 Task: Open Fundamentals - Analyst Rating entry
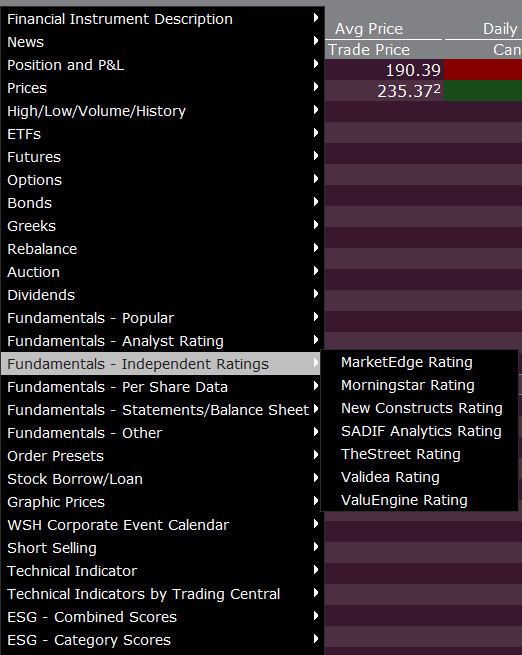[x=162, y=341]
